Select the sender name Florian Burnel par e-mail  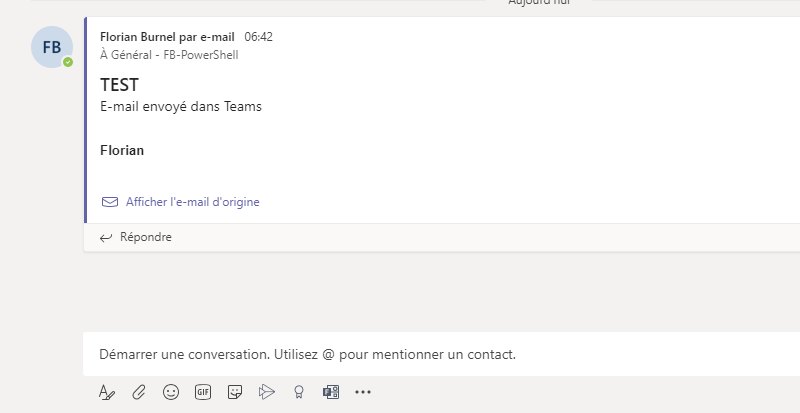167,37
